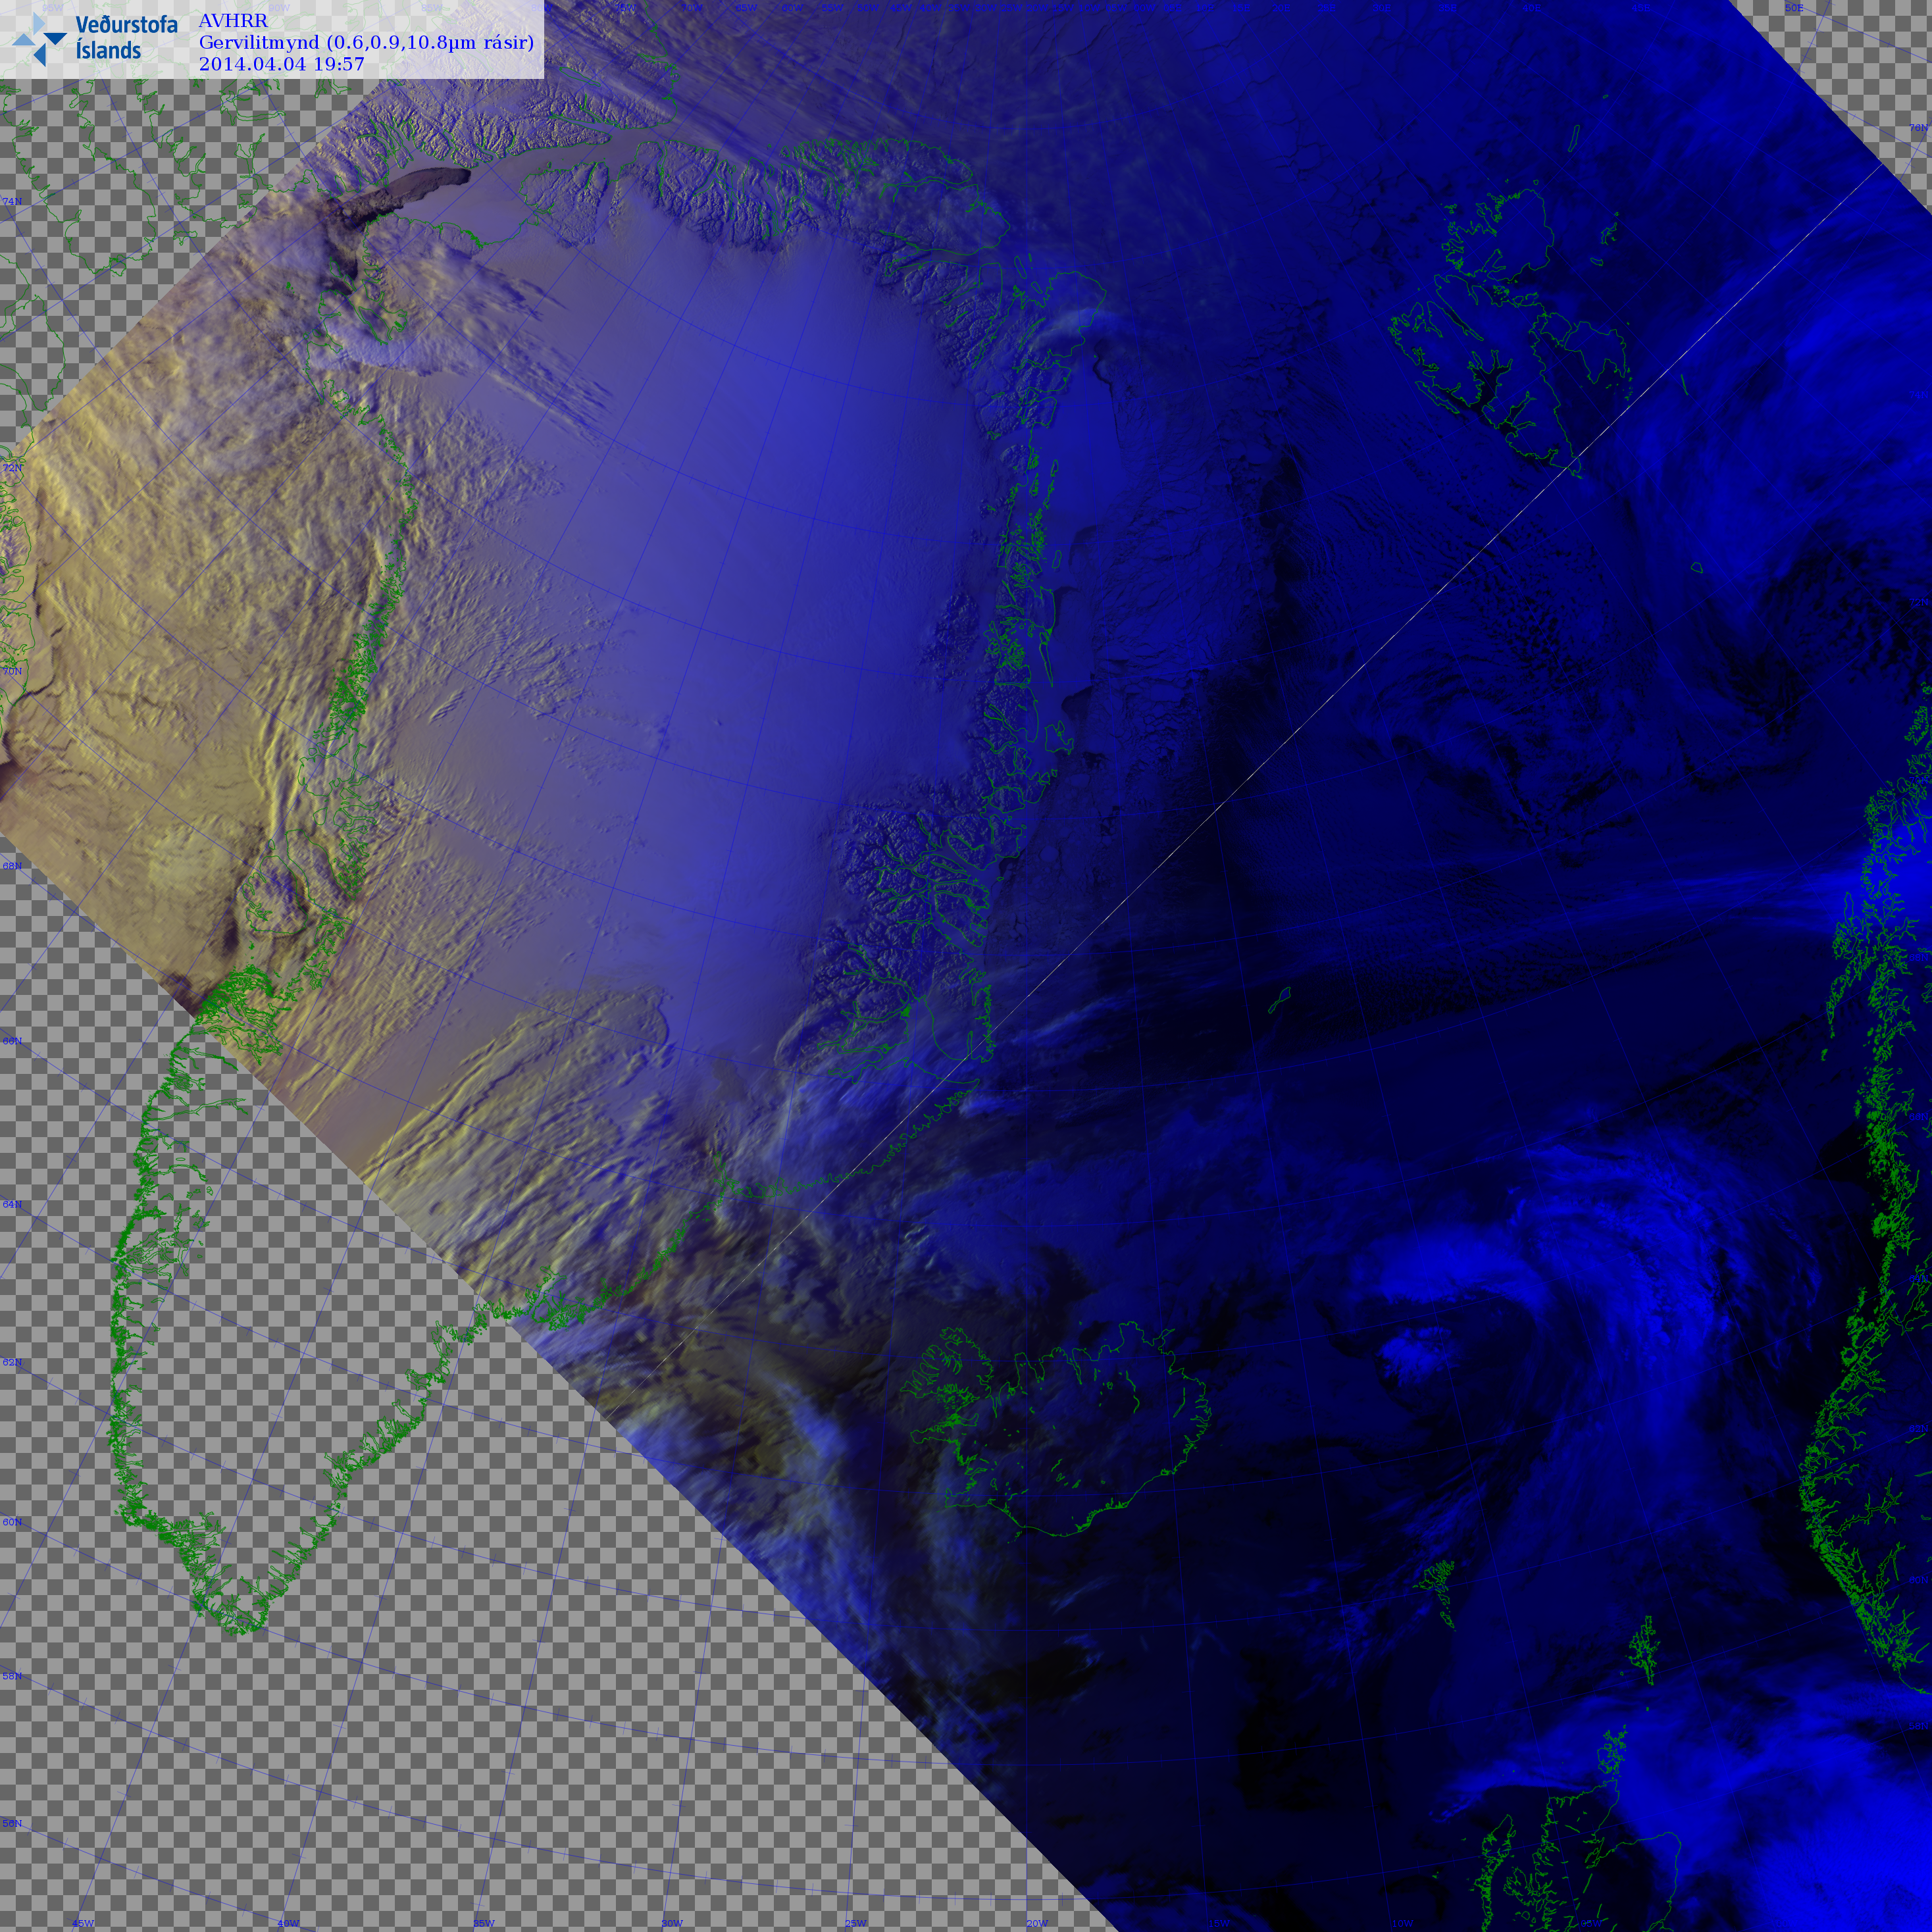Click the 74N latitude label
Image resolution: width=1932 pixels, height=1932 pixels.
pyautogui.click(x=12, y=202)
